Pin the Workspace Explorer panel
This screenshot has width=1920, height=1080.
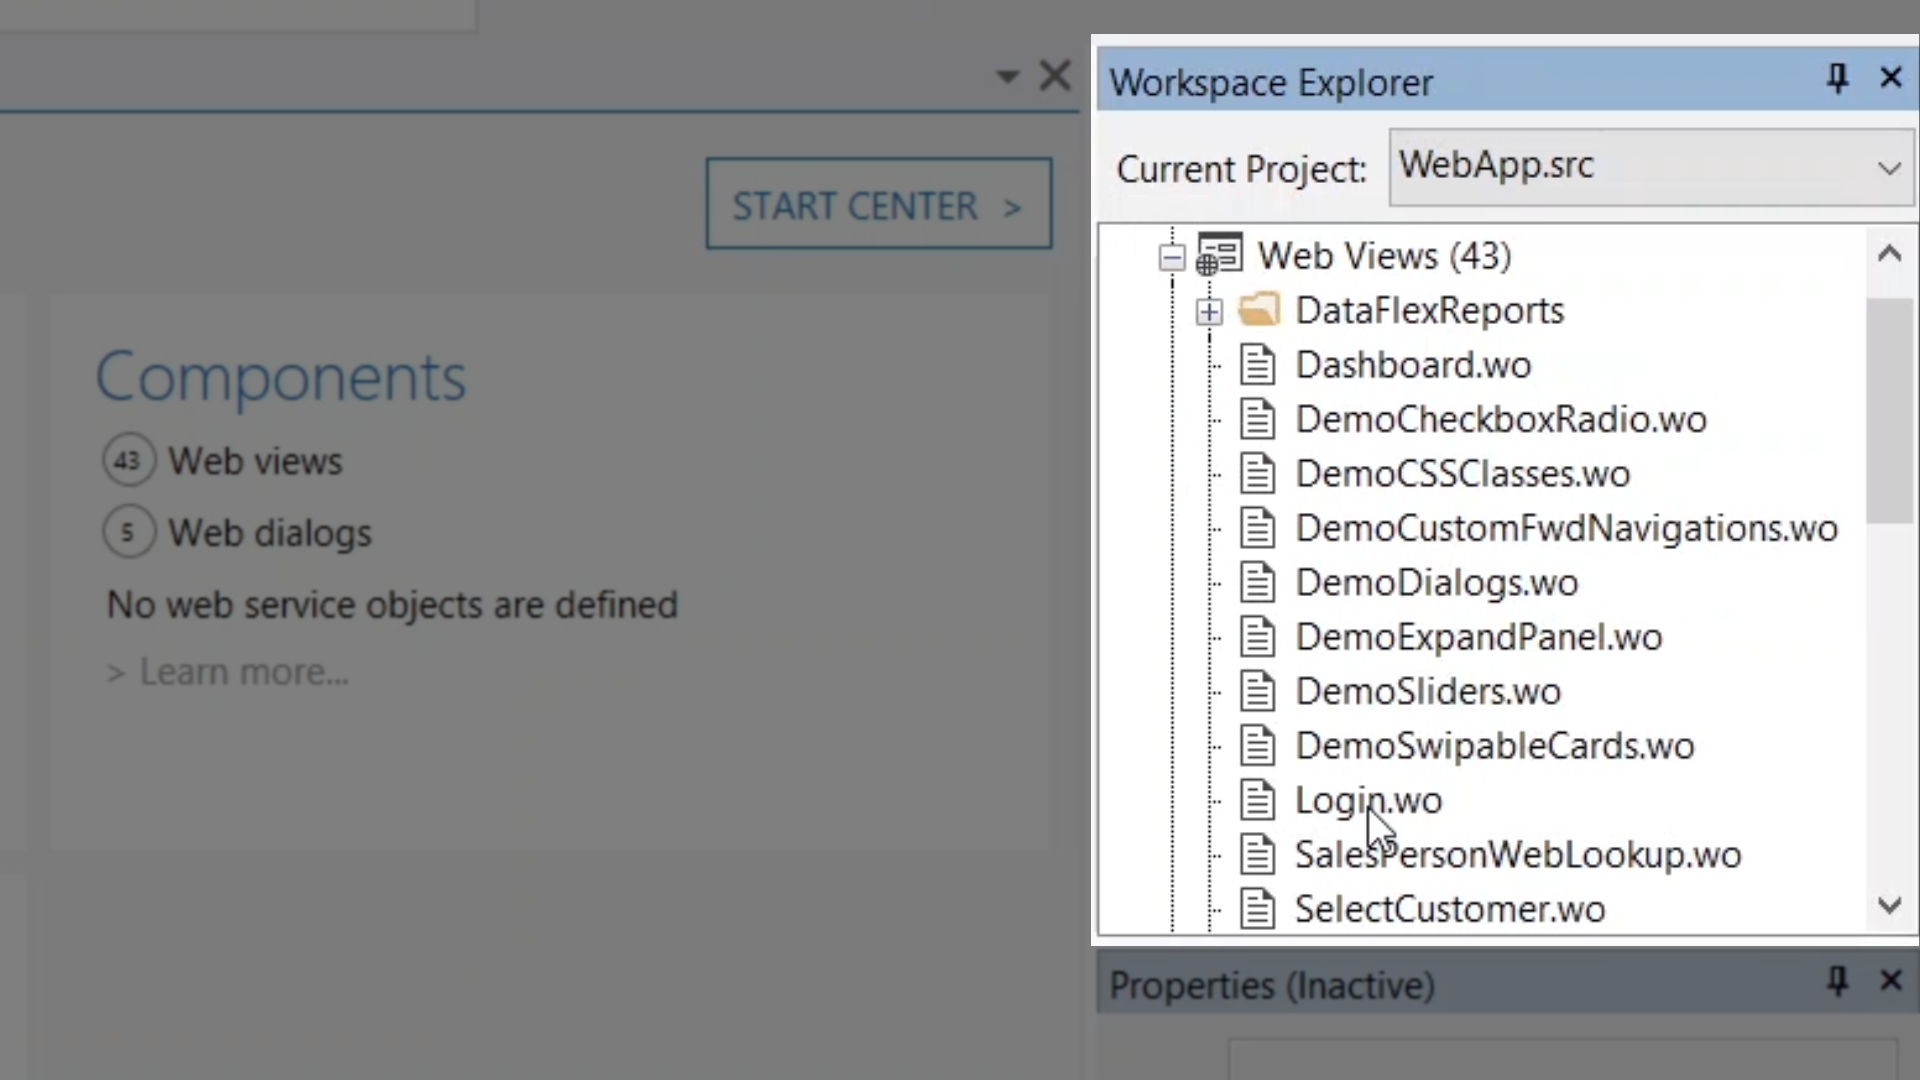click(1837, 78)
